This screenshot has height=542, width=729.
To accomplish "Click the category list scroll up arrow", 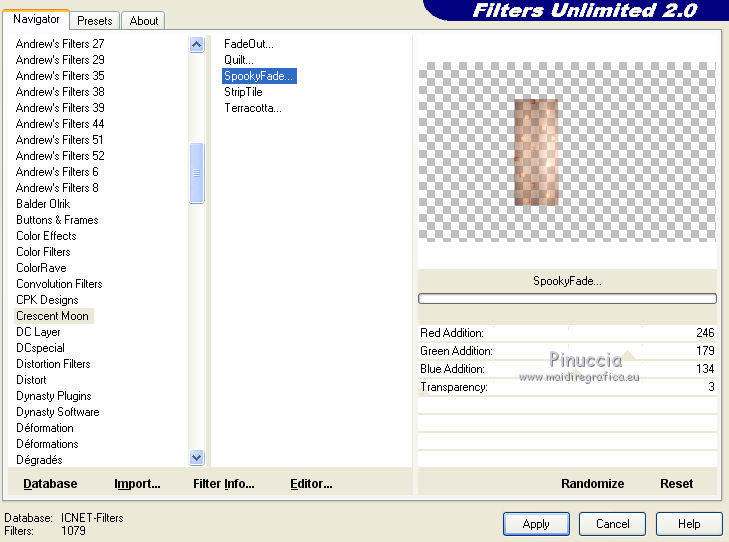I will click(x=197, y=45).
